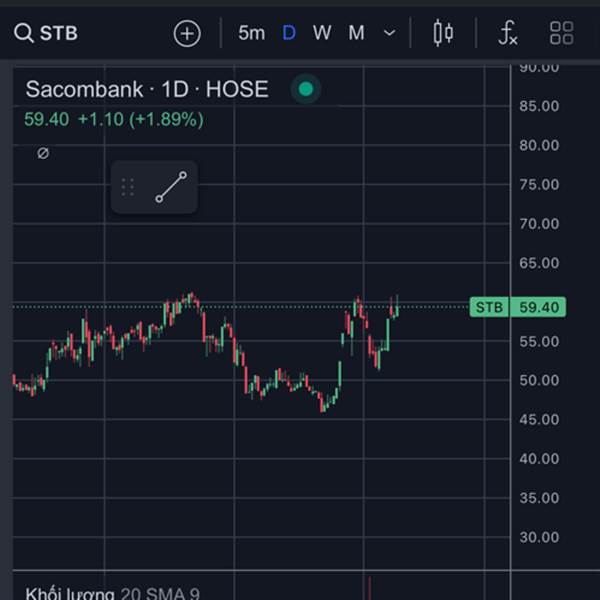Viewport: 600px width, 600px height.
Task: Click the 80.00 price axis label
Action: coord(539,145)
